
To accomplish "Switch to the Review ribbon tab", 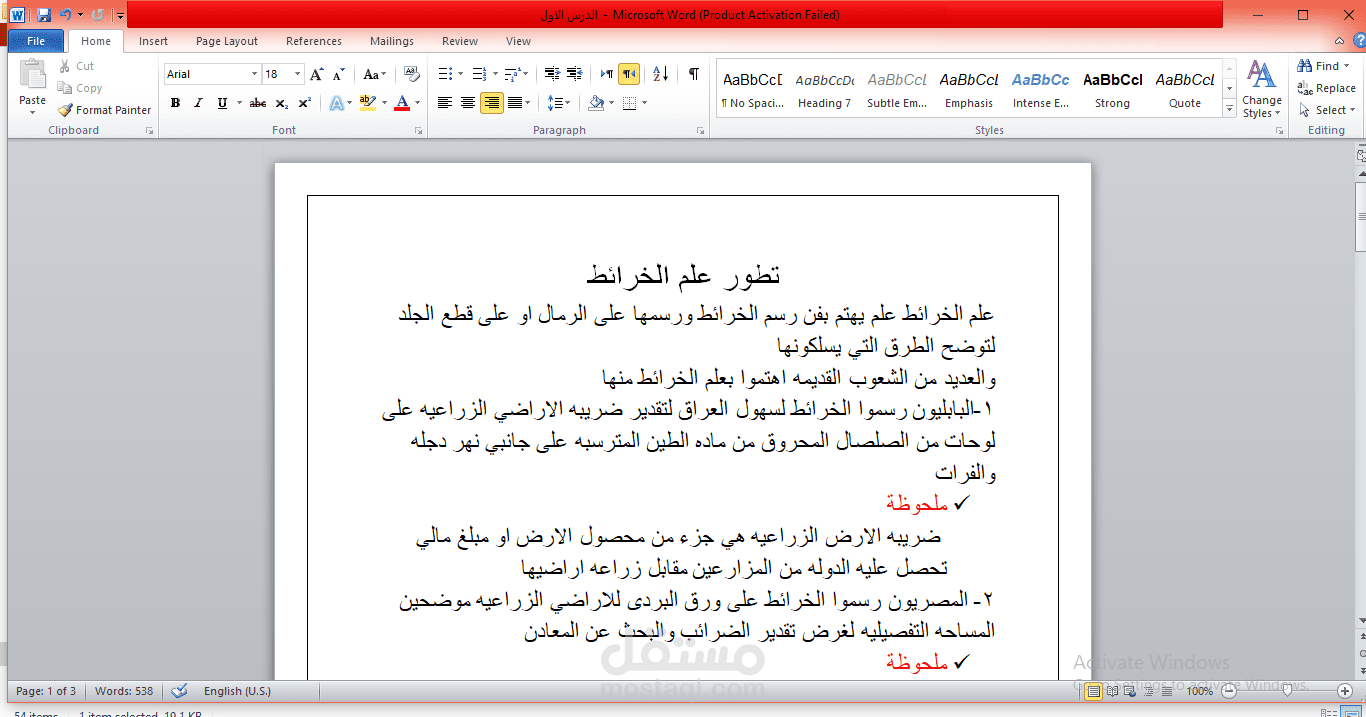I will (459, 41).
